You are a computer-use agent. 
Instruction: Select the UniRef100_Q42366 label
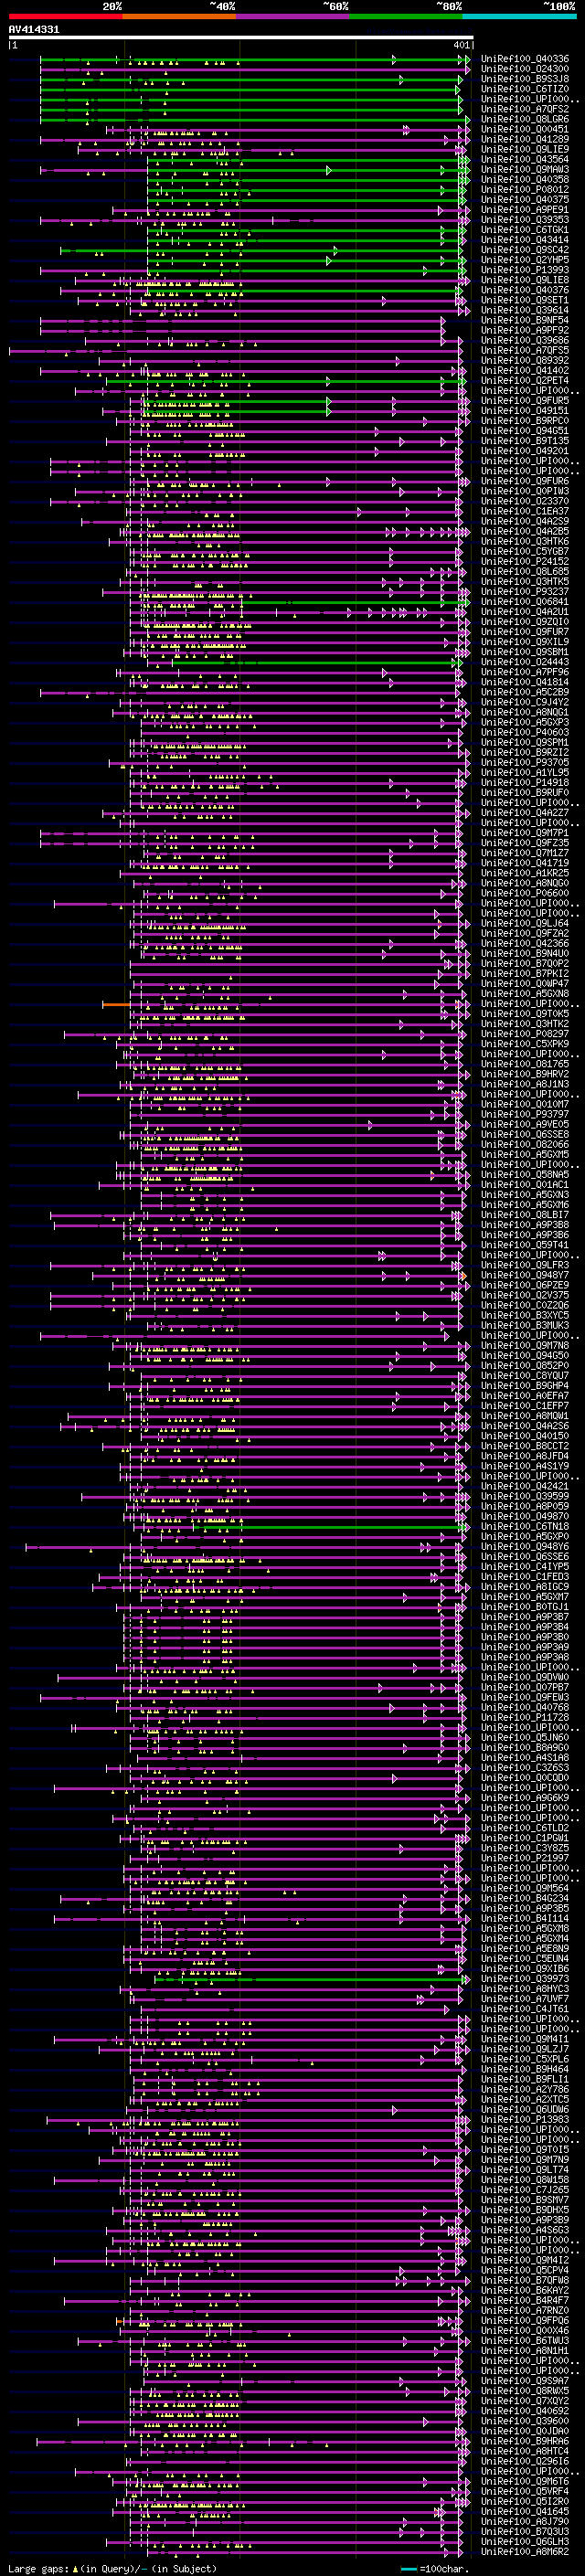(525, 943)
